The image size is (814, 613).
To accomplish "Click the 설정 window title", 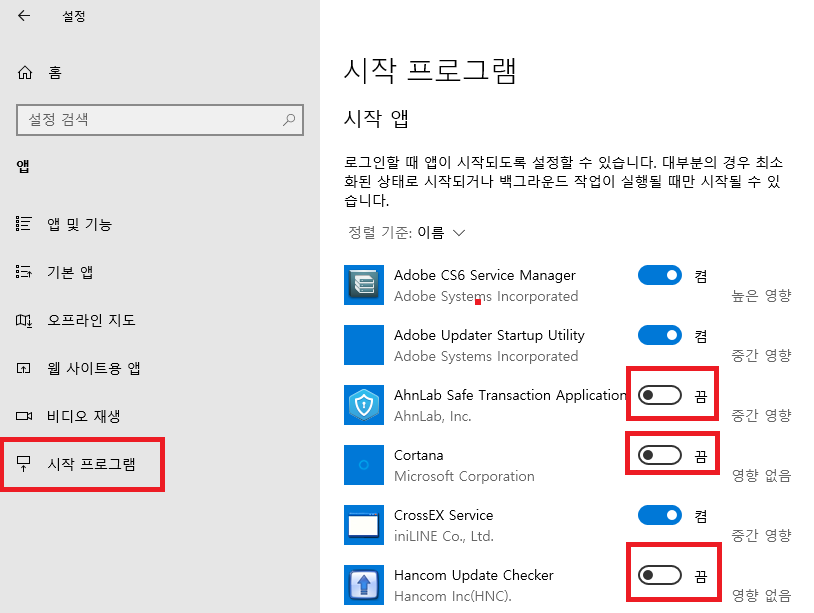I will coord(74,16).
